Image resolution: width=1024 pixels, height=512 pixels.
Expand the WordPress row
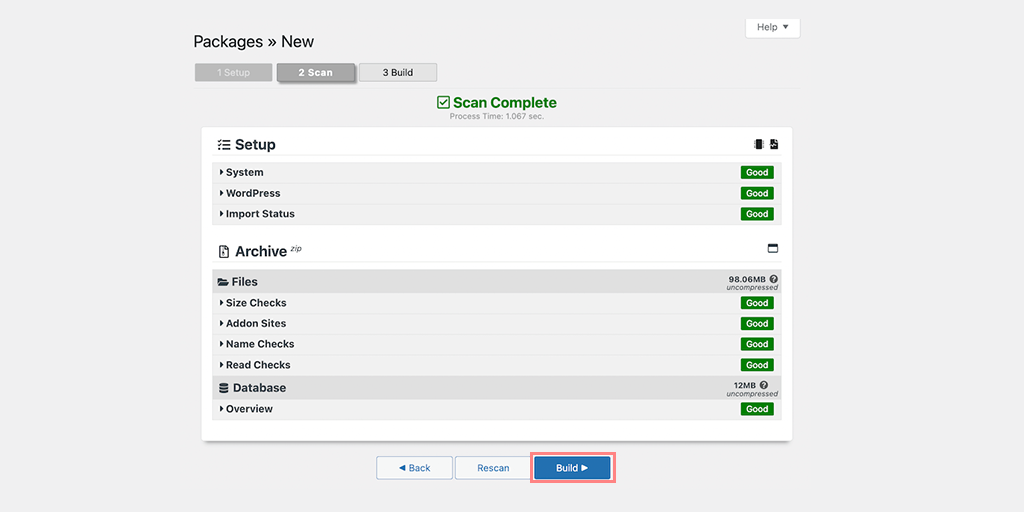point(496,193)
